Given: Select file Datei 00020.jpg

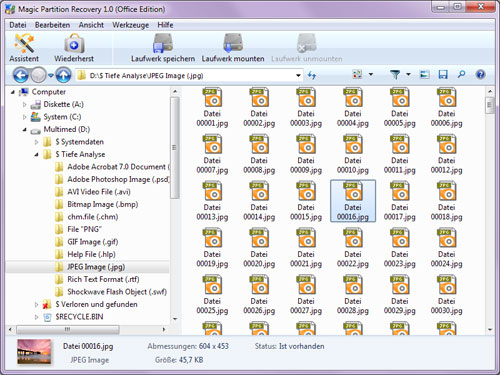Looking at the screenshot, I should (259, 249).
